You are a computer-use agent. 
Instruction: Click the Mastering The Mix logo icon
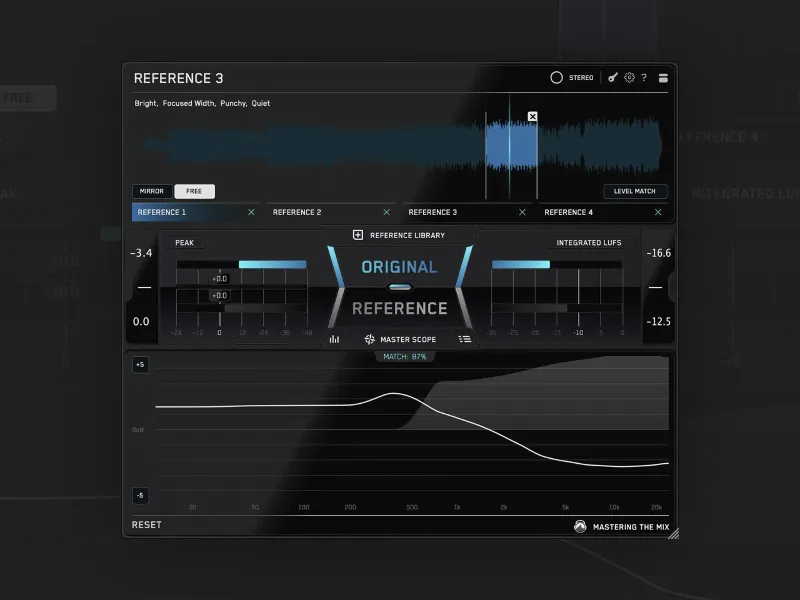pyautogui.click(x=580, y=527)
